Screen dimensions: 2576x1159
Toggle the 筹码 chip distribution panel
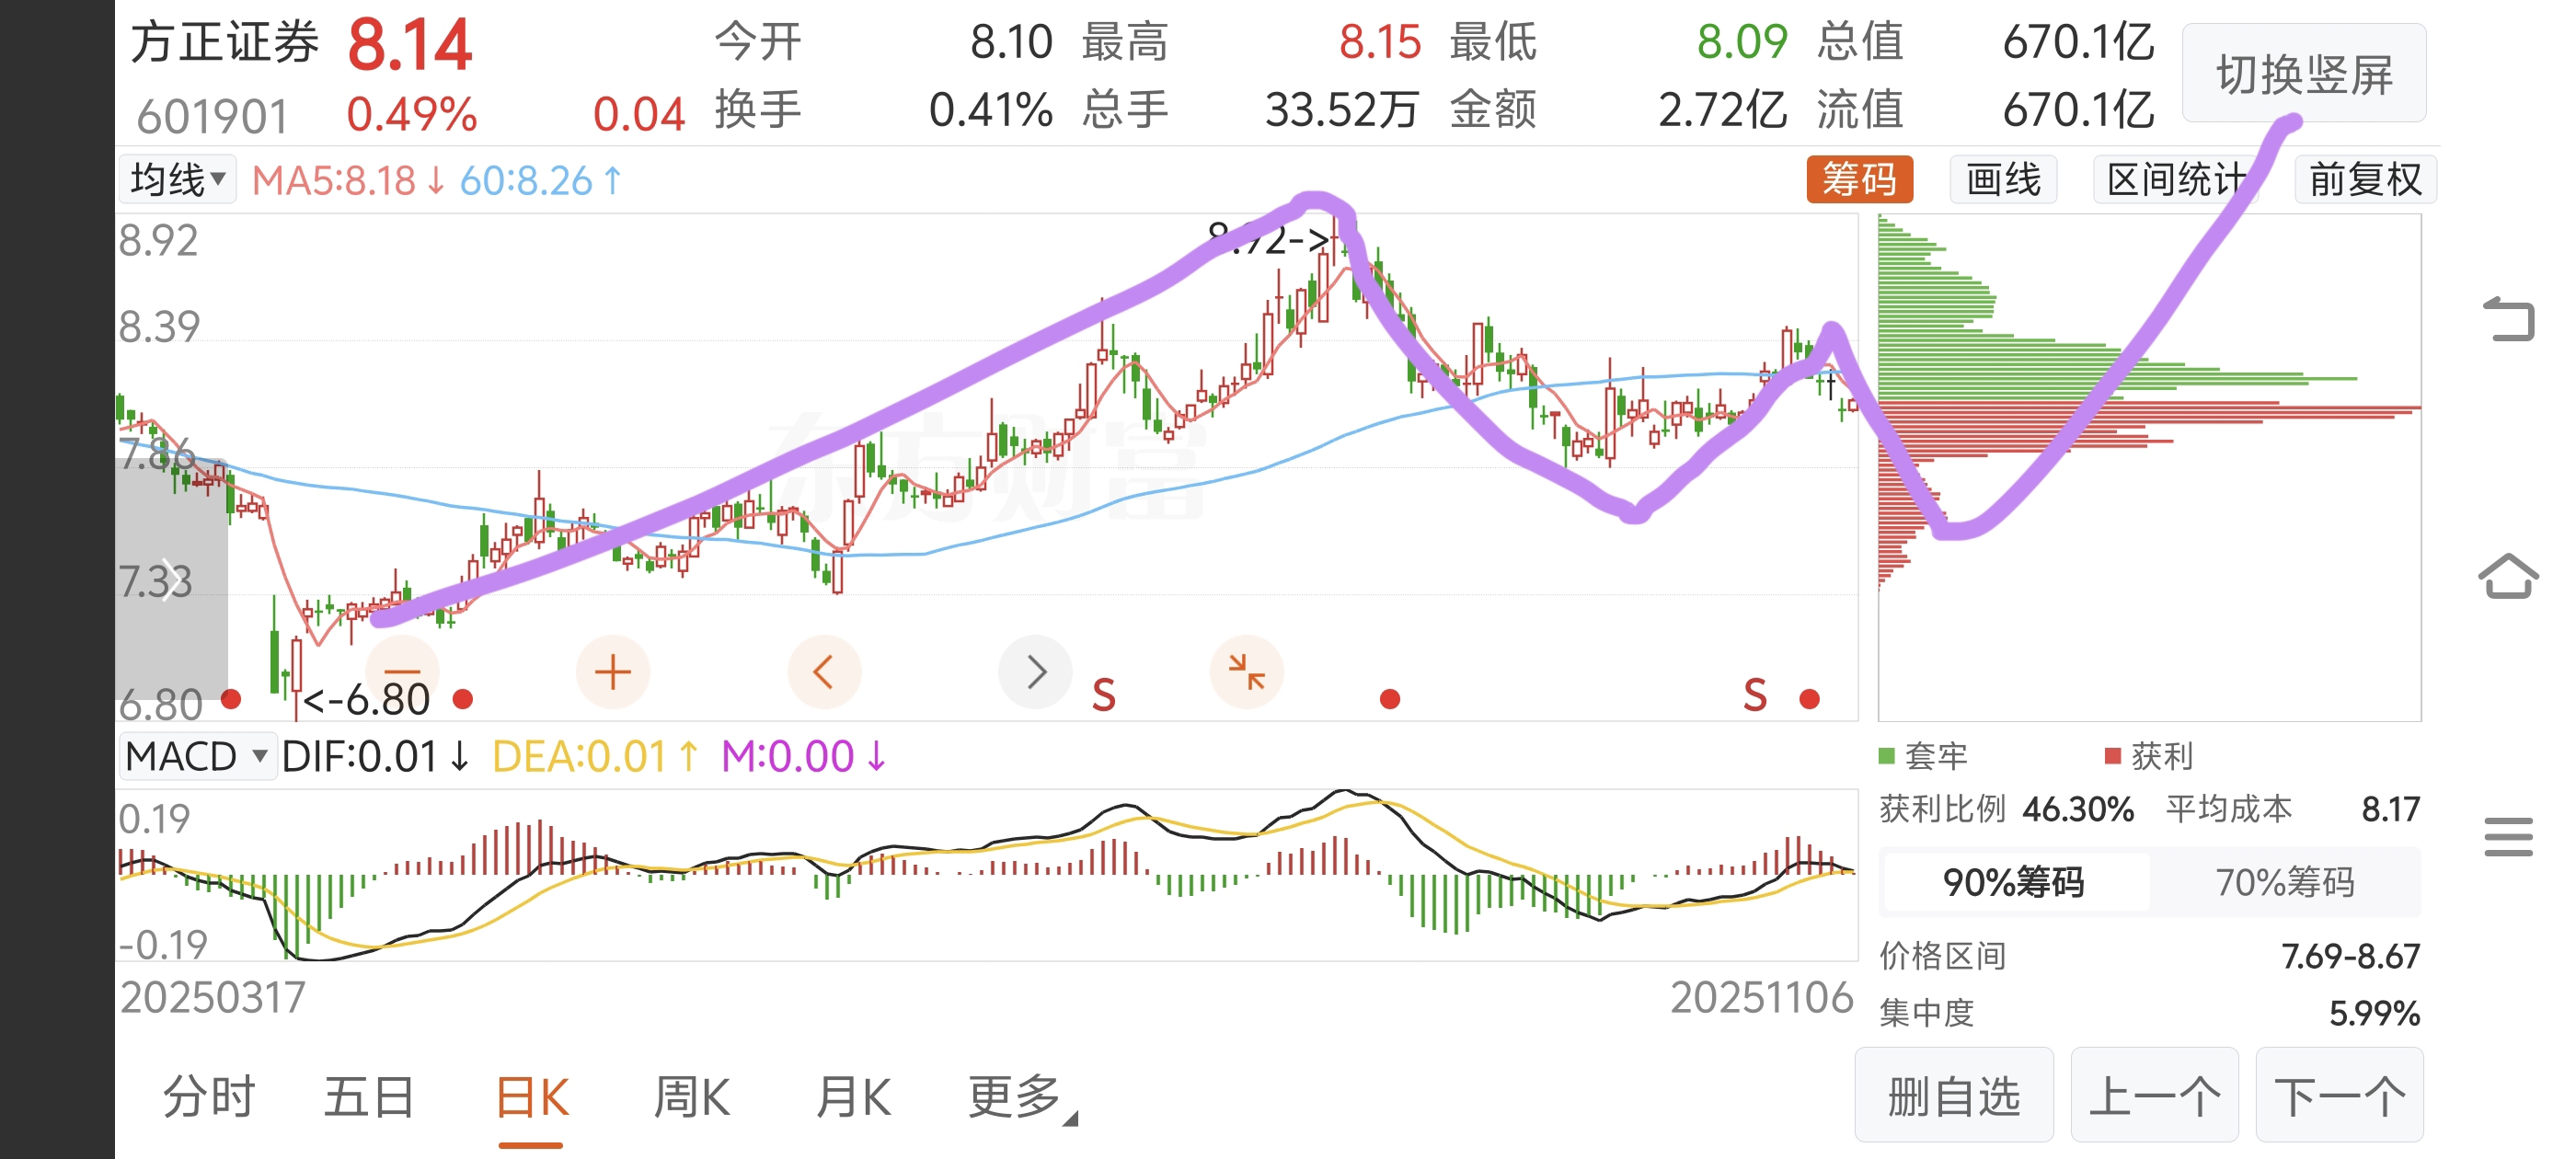point(1858,180)
